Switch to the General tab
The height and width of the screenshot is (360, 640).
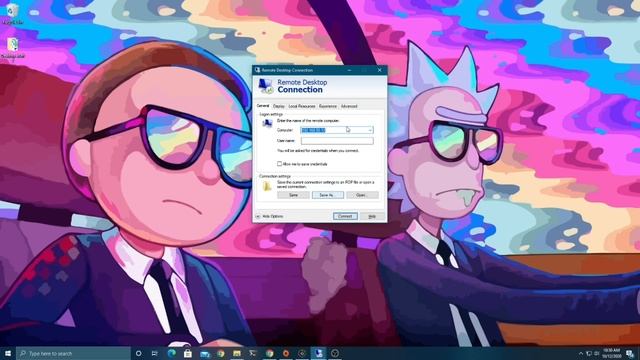click(x=263, y=106)
